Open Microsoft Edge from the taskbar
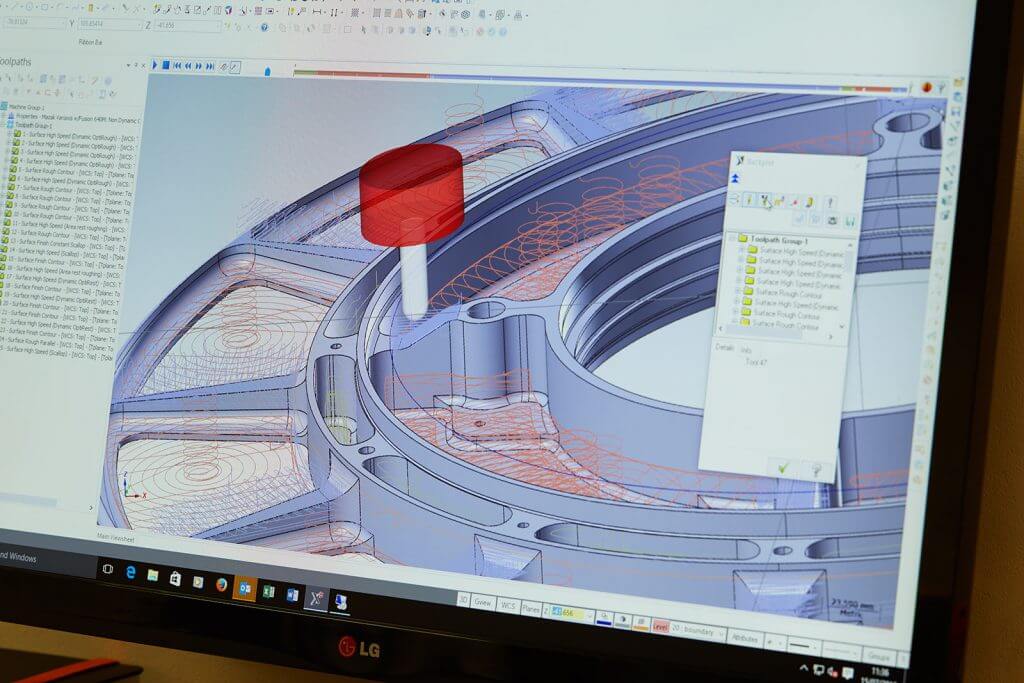 131,573
